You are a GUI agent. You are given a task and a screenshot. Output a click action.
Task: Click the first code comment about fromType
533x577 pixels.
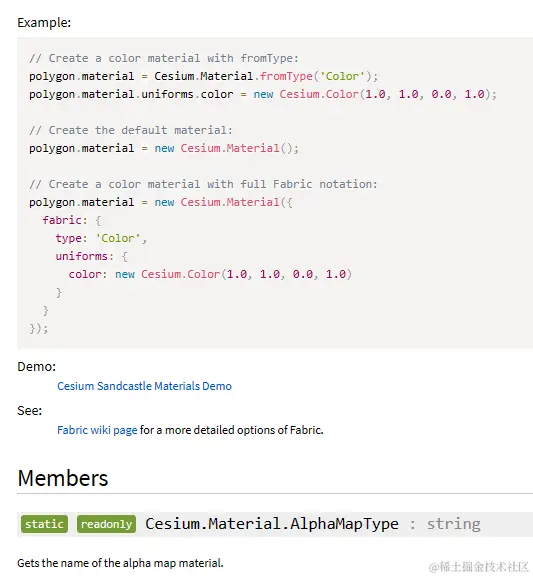coord(164,58)
